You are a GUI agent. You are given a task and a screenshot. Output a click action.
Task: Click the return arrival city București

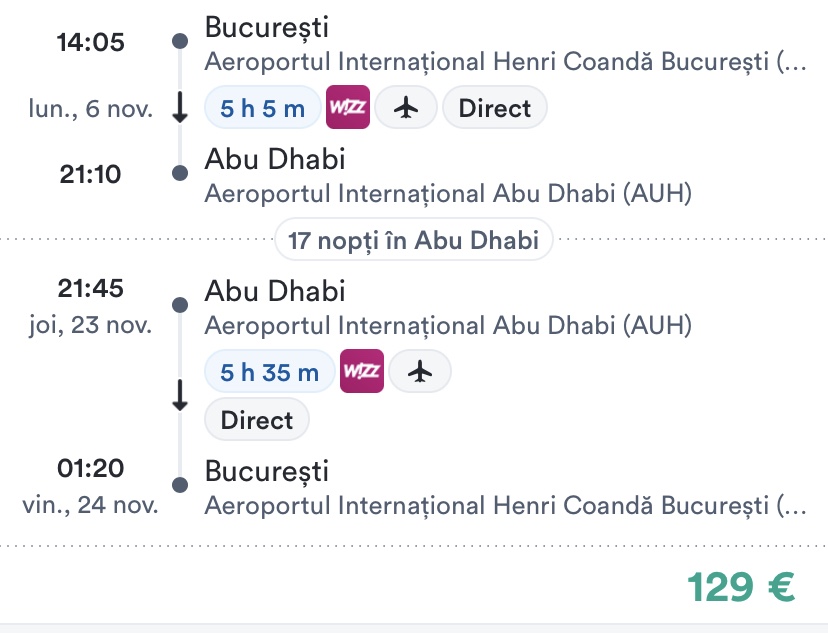click(266, 472)
